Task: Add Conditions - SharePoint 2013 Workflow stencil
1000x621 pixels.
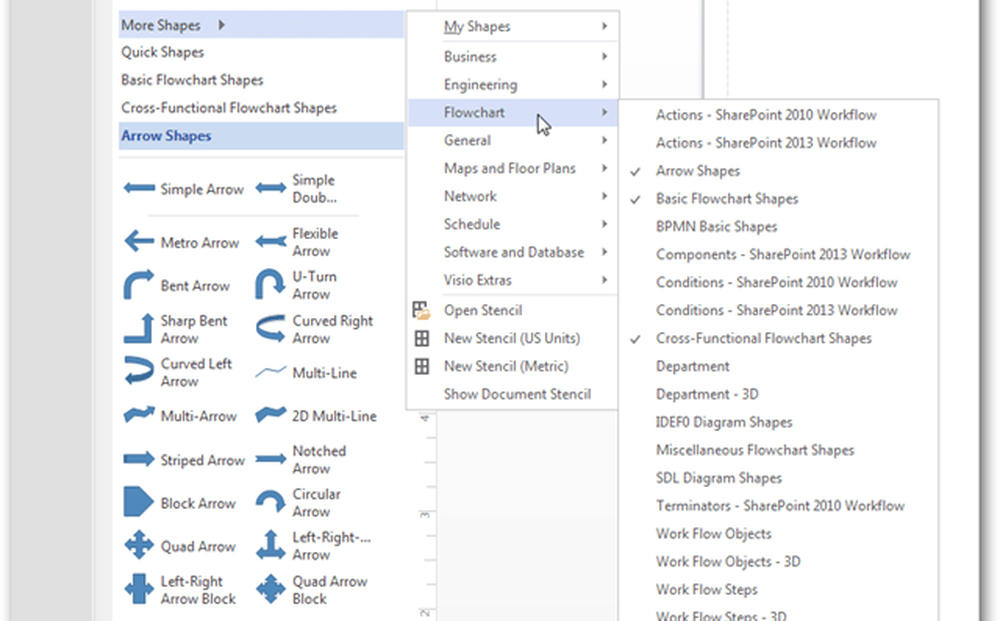Action: [x=778, y=310]
